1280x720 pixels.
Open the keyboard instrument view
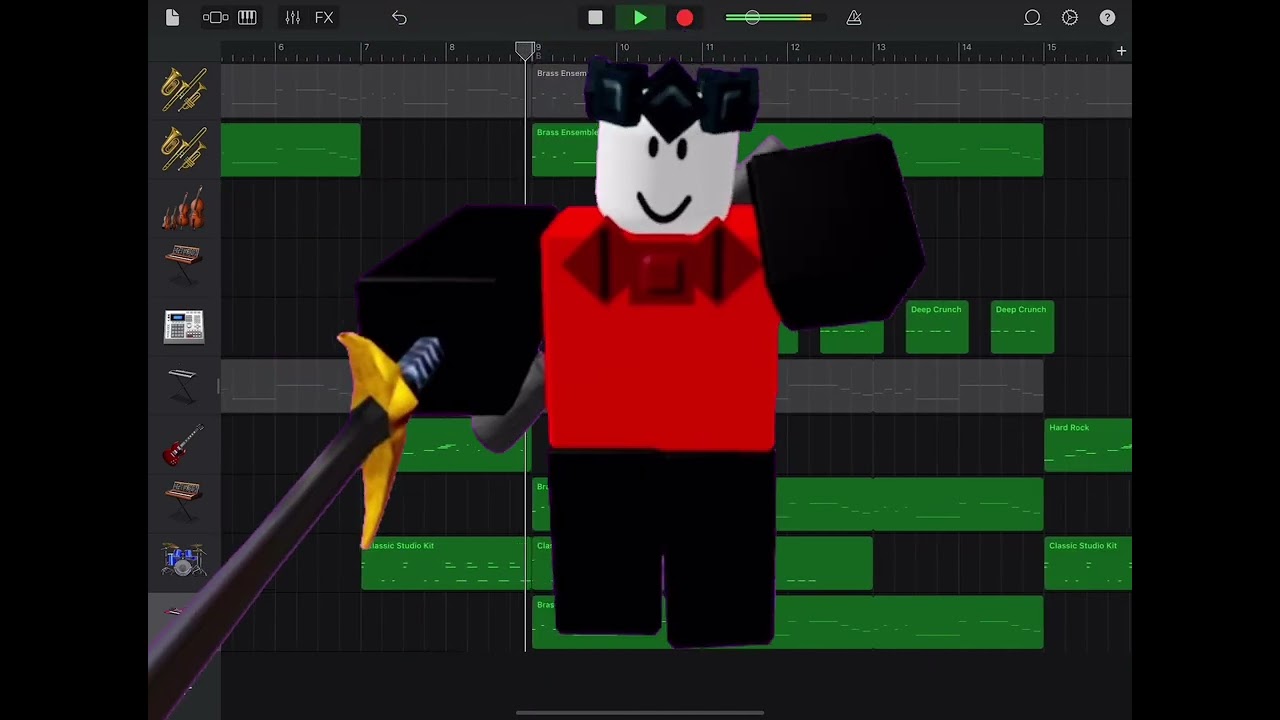(247, 18)
